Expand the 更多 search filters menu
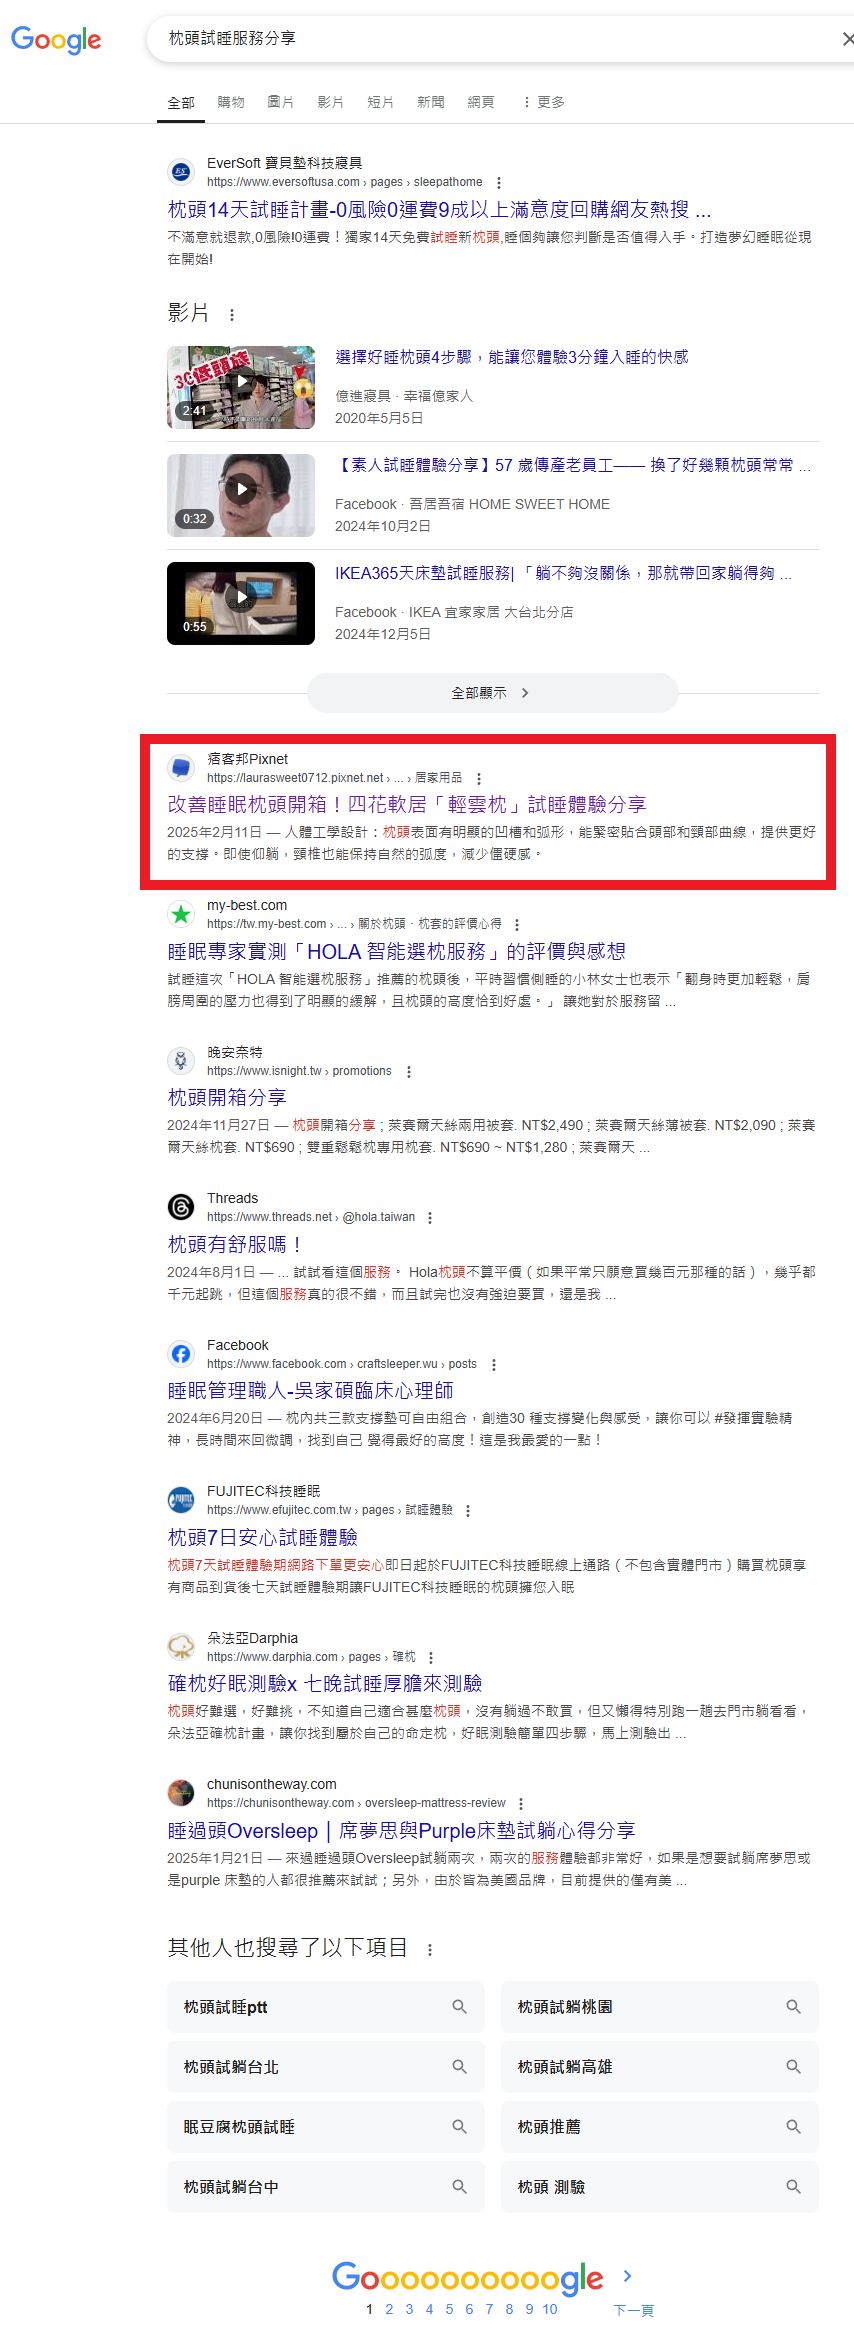Screen dimensions: 854x2337 544,102
